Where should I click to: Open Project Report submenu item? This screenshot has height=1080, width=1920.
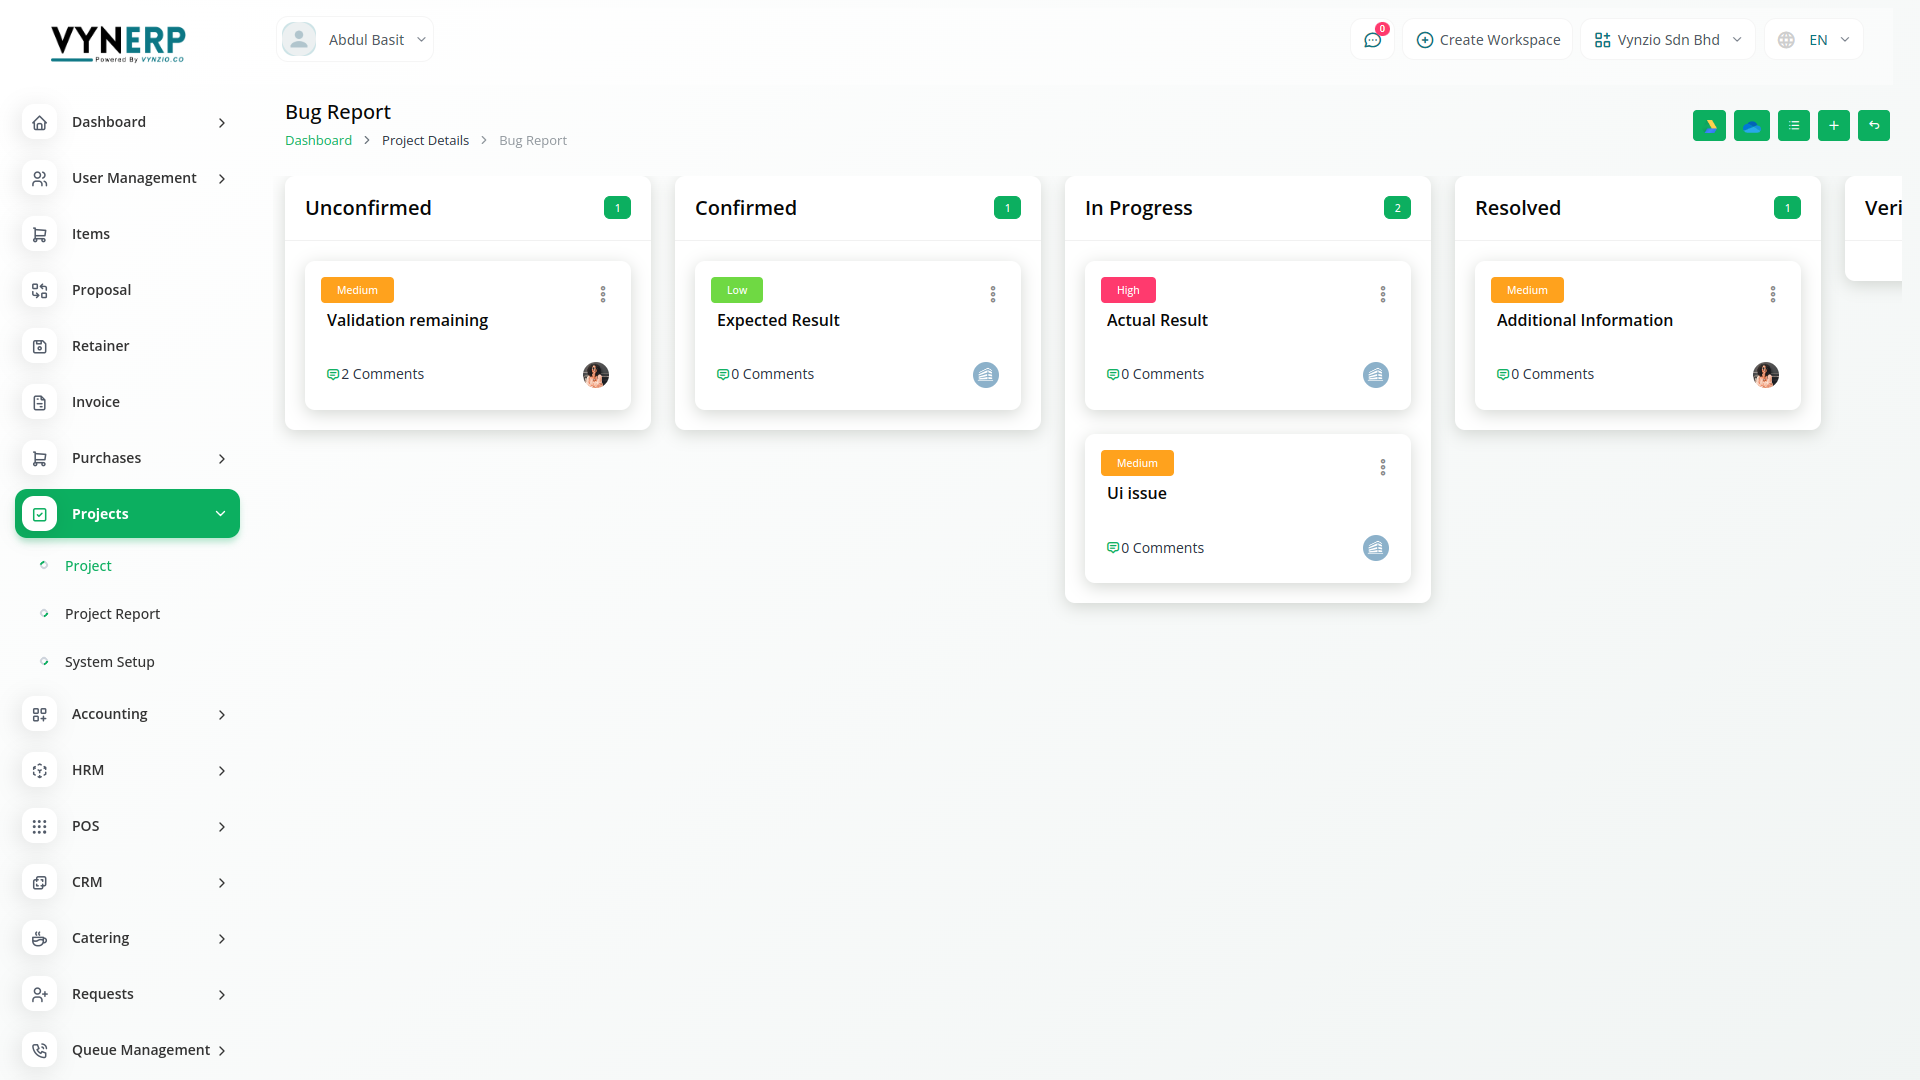click(112, 614)
